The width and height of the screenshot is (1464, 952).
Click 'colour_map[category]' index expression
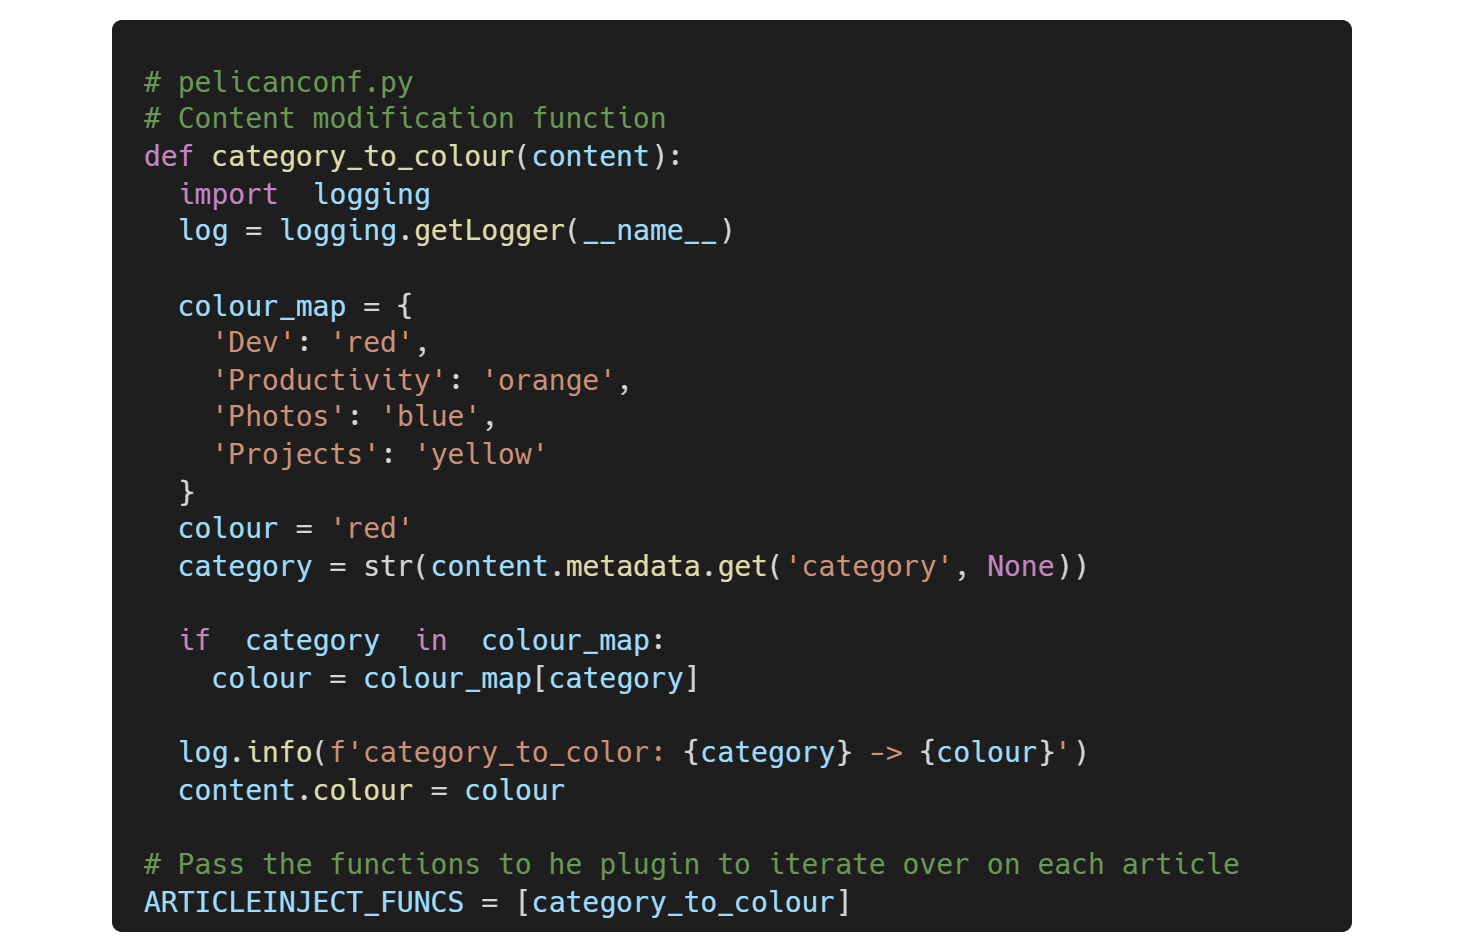tap(530, 679)
